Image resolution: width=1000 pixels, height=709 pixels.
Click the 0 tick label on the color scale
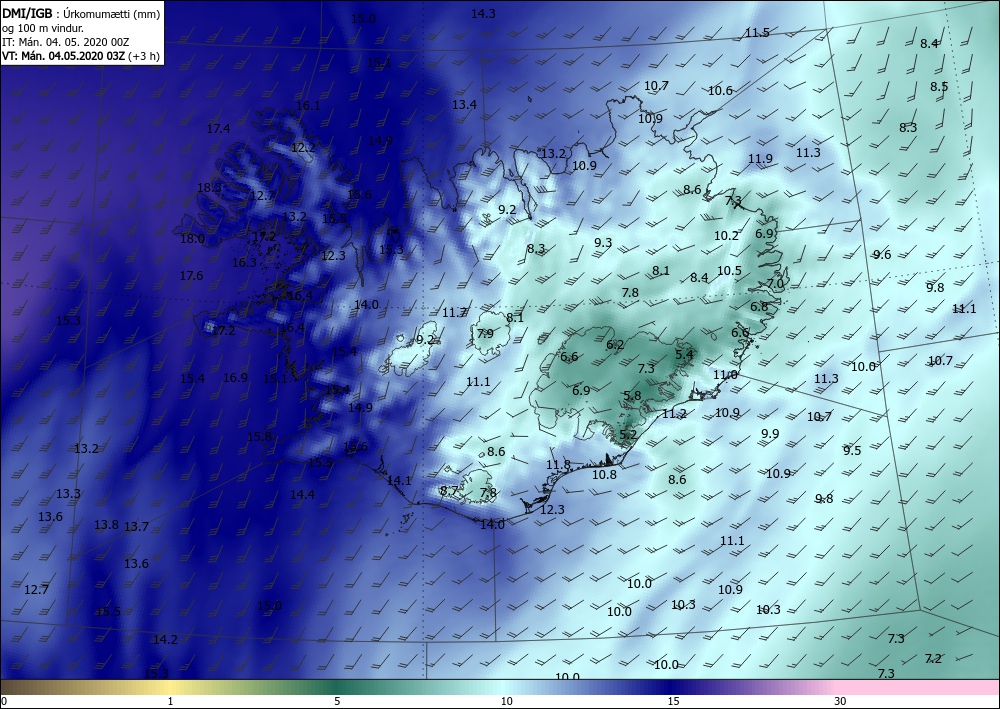point(4,701)
